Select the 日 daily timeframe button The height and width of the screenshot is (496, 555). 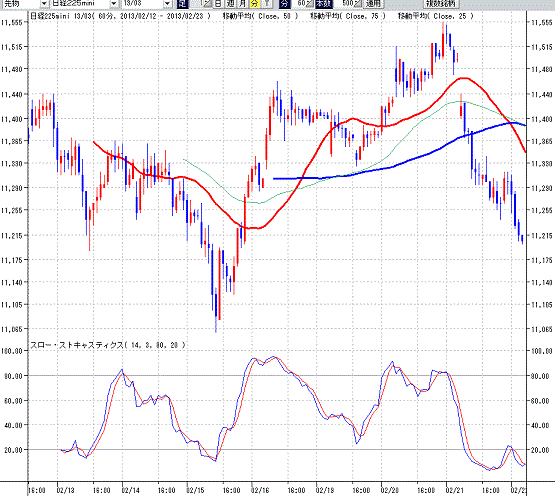[218, 4]
